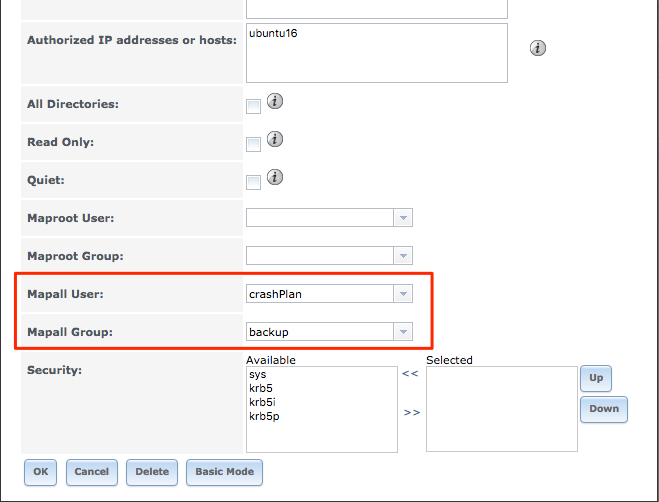The height and width of the screenshot is (502, 659).
Task: Tick the Read Only checkbox
Action: (254, 144)
